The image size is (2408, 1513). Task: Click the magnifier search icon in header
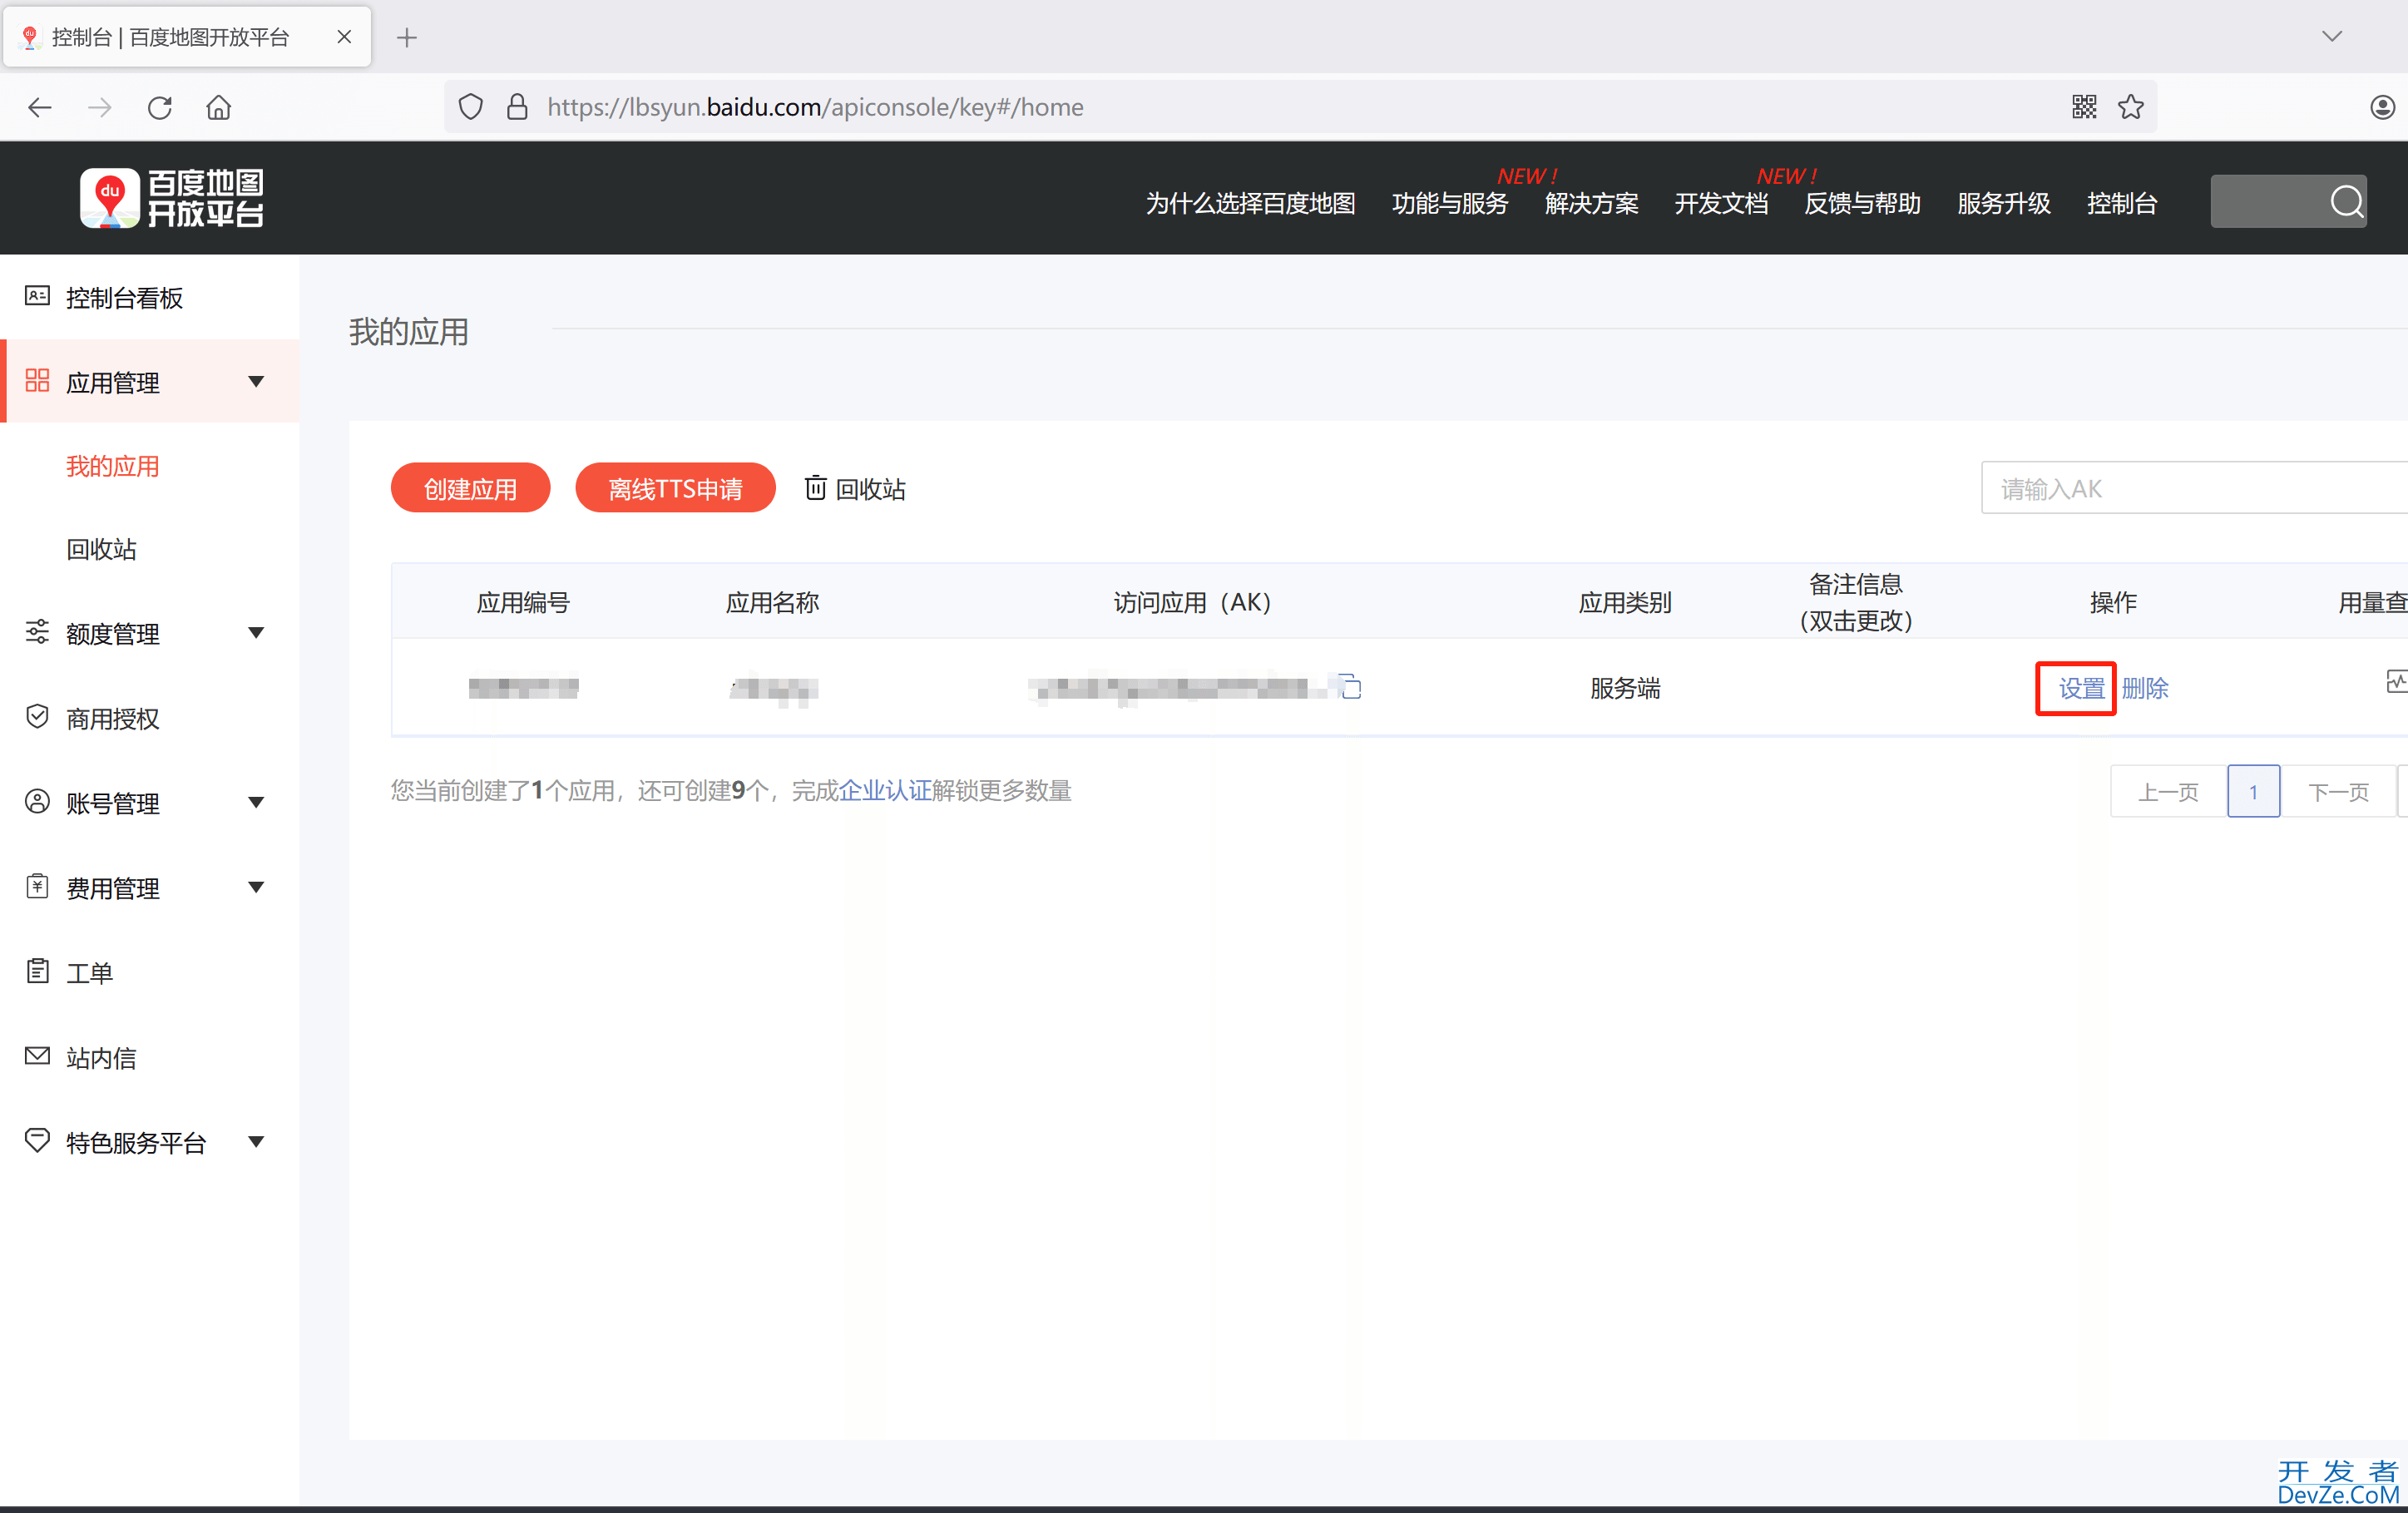[x=2347, y=202]
